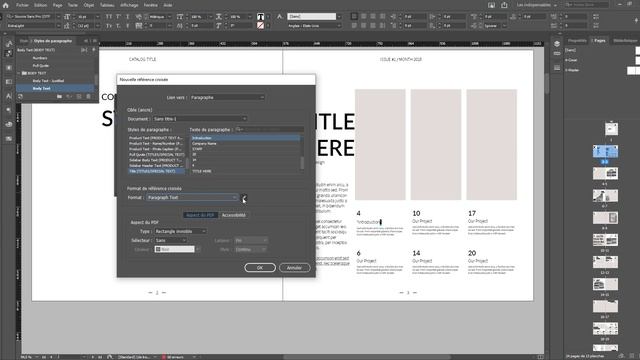Image resolution: width=640 pixels, height=360 pixels.
Task: Select Body Text - Justified paragraph style
Action: [48, 81]
